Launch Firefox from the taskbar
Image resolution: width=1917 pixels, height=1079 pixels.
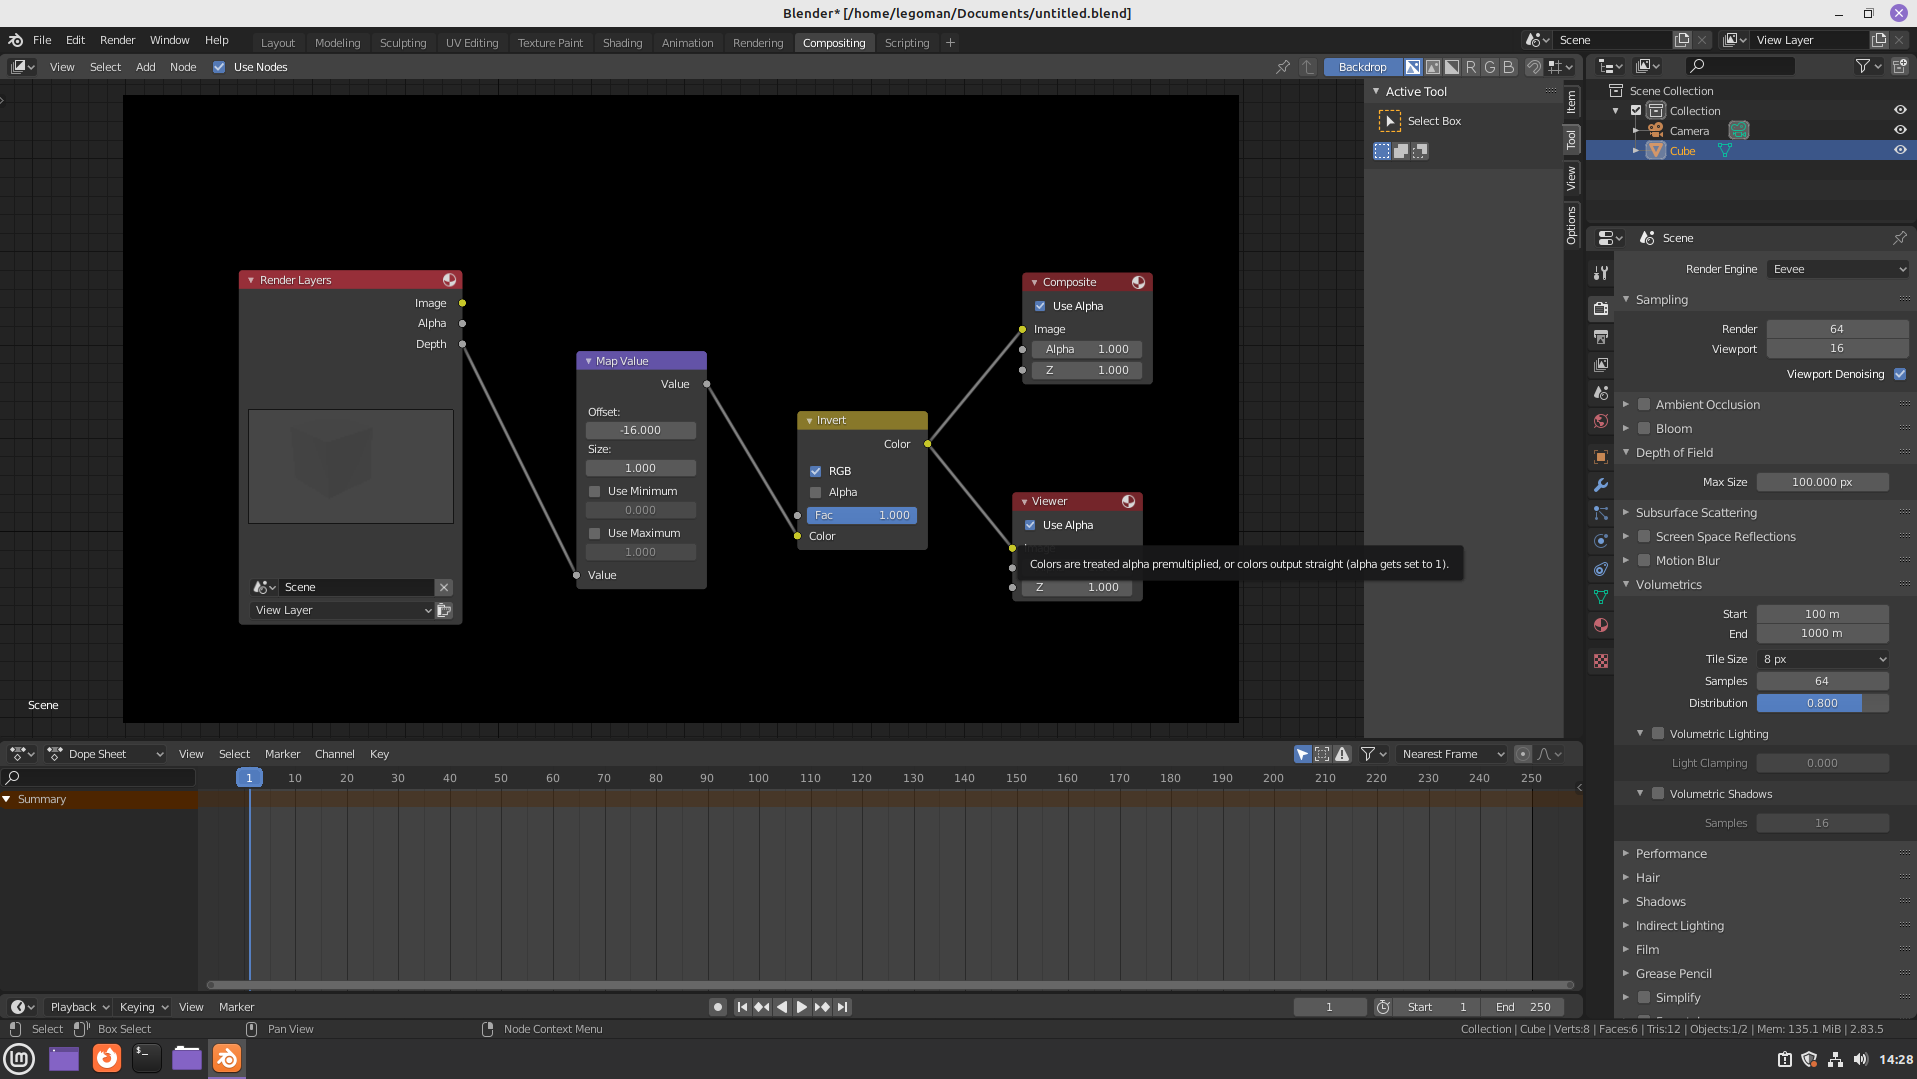click(x=106, y=1058)
